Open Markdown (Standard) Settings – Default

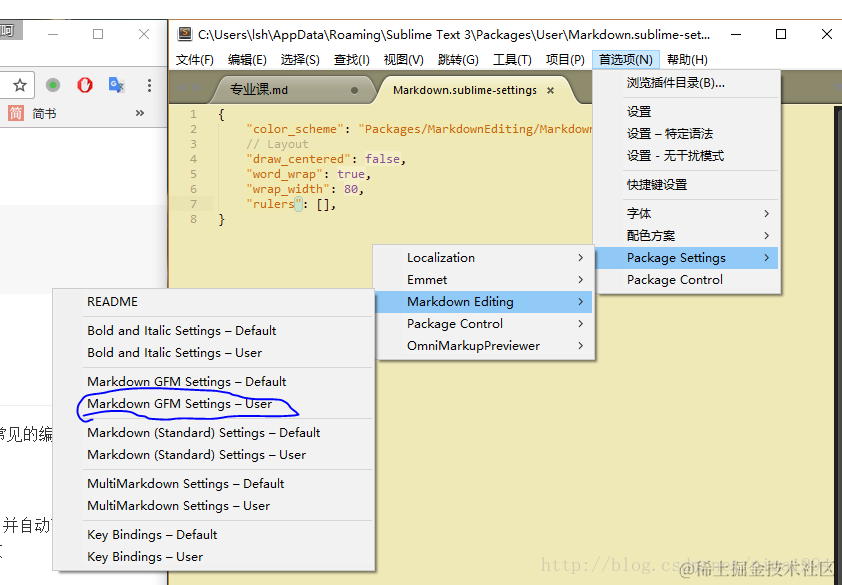pyautogui.click(x=214, y=433)
